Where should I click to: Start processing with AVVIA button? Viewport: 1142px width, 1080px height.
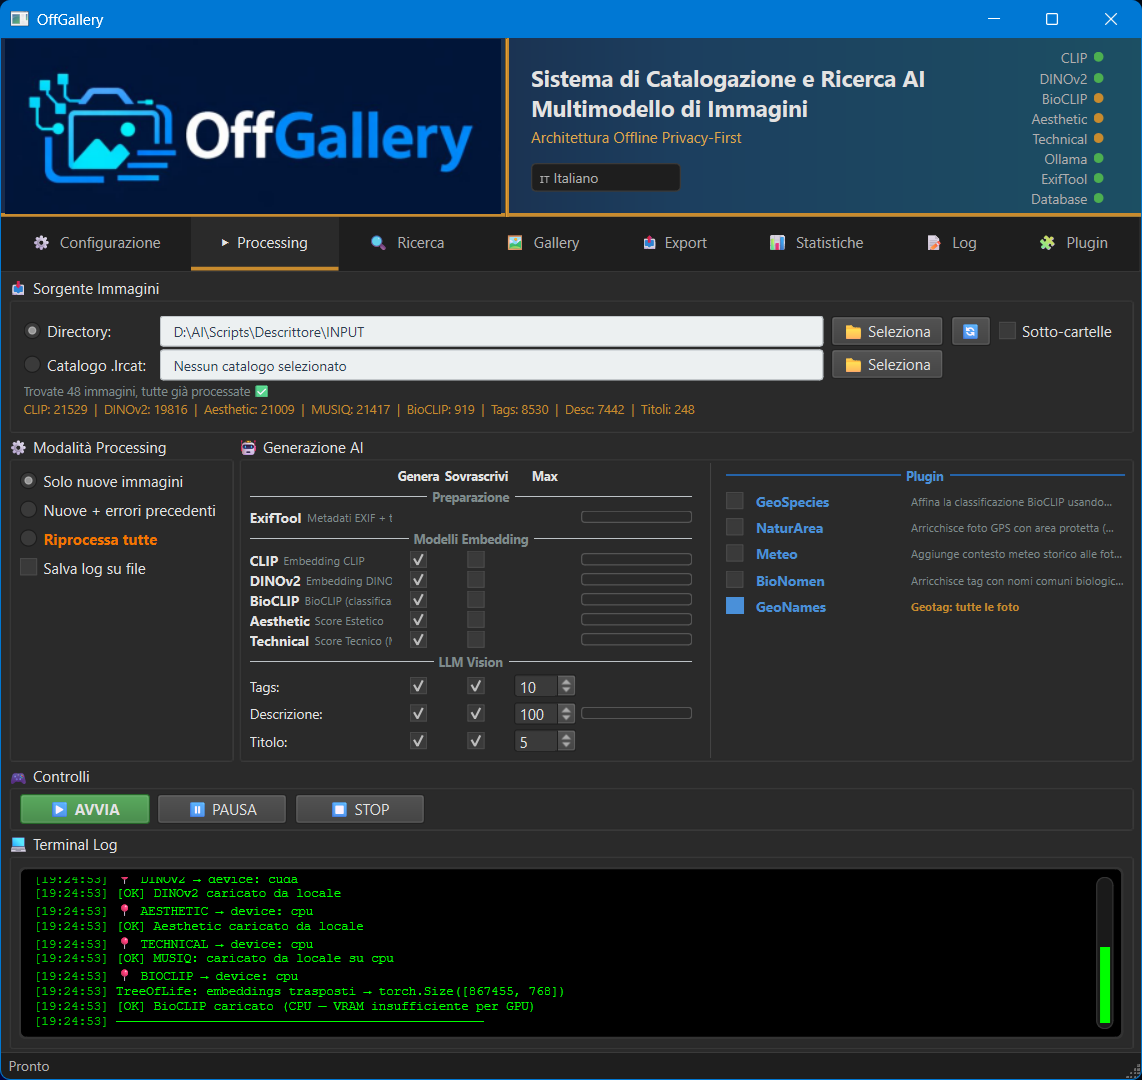click(x=85, y=809)
